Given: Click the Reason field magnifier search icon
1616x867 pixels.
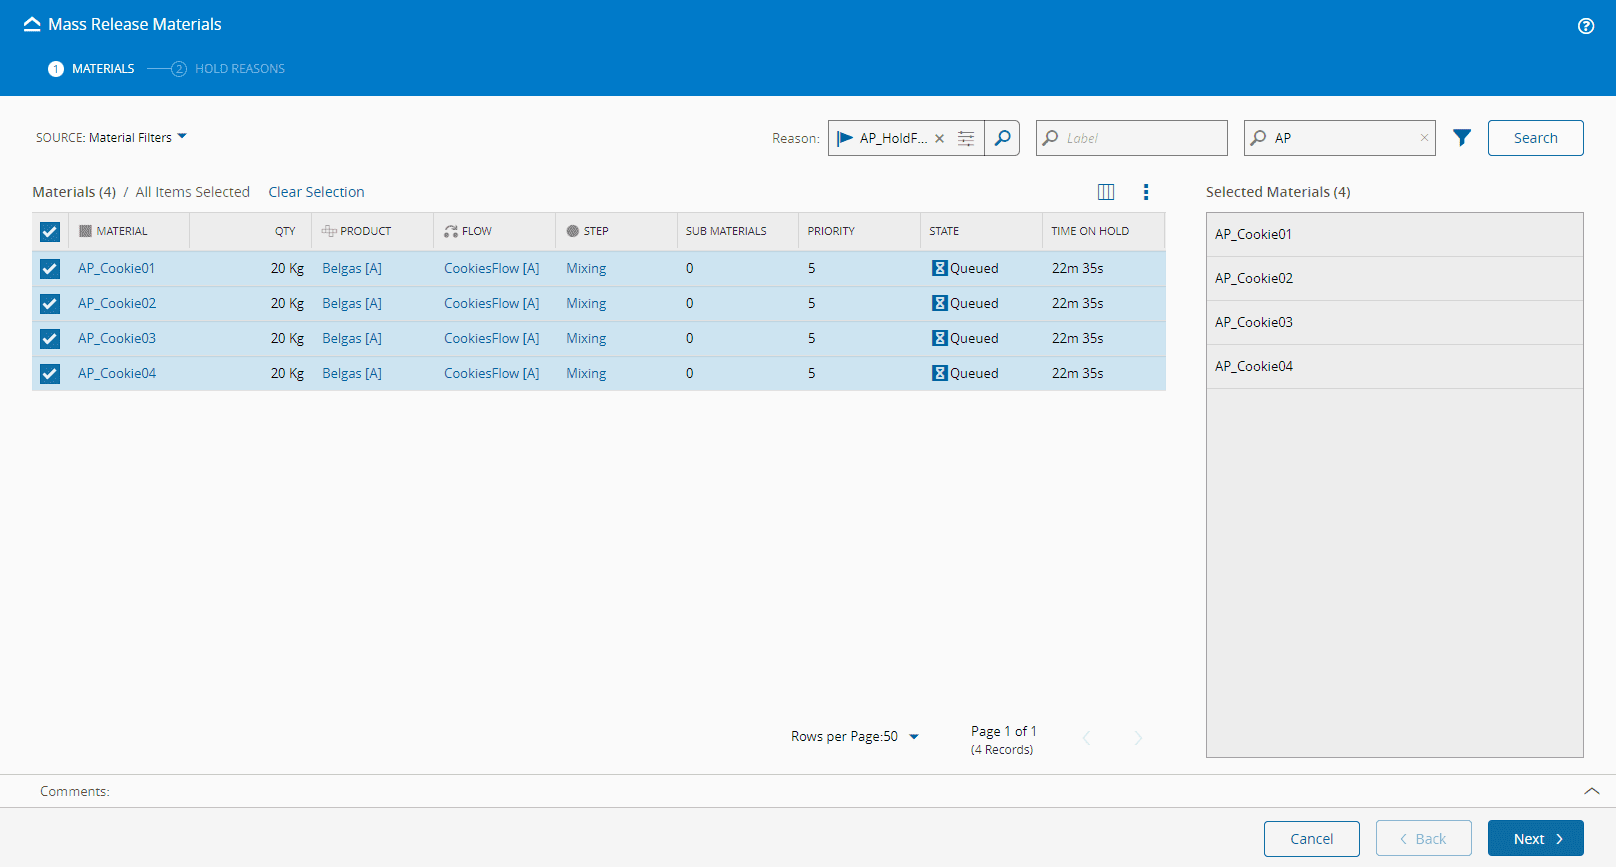Looking at the screenshot, I should (x=1002, y=138).
